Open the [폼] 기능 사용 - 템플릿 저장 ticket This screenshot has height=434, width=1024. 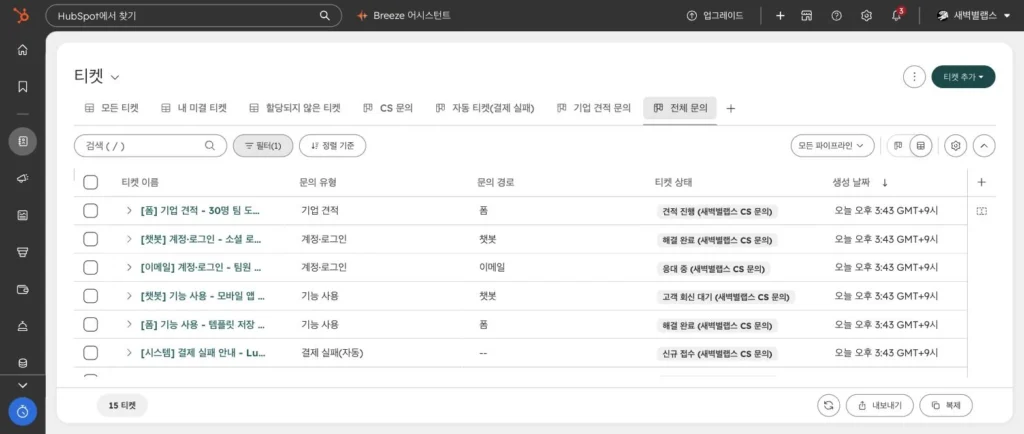click(202, 324)
